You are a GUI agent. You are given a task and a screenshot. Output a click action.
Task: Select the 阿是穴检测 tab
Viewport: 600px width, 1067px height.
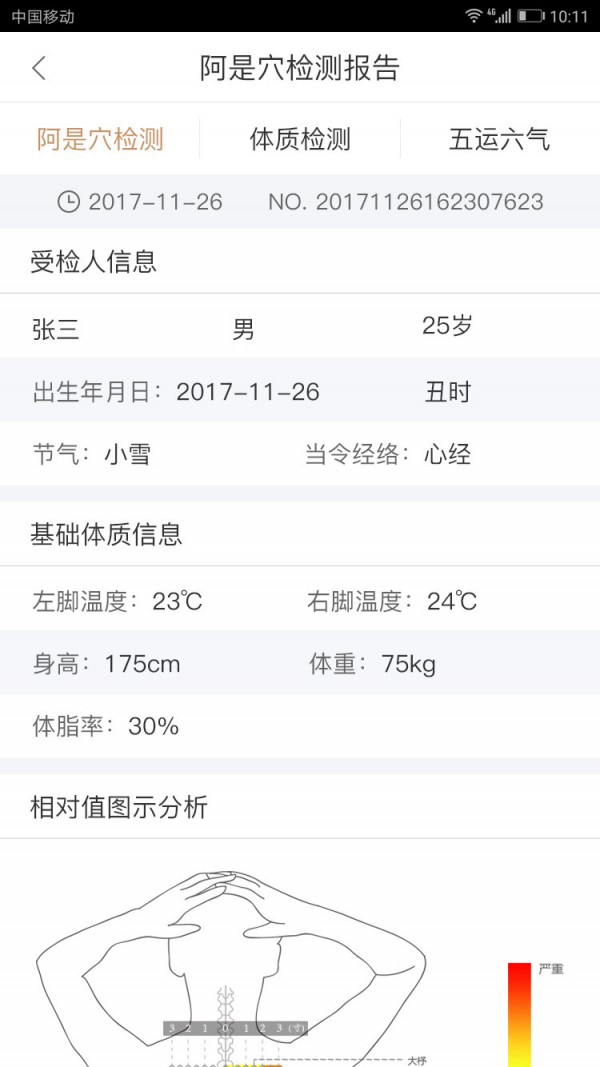pyautogui.click(x=100, y=139)
